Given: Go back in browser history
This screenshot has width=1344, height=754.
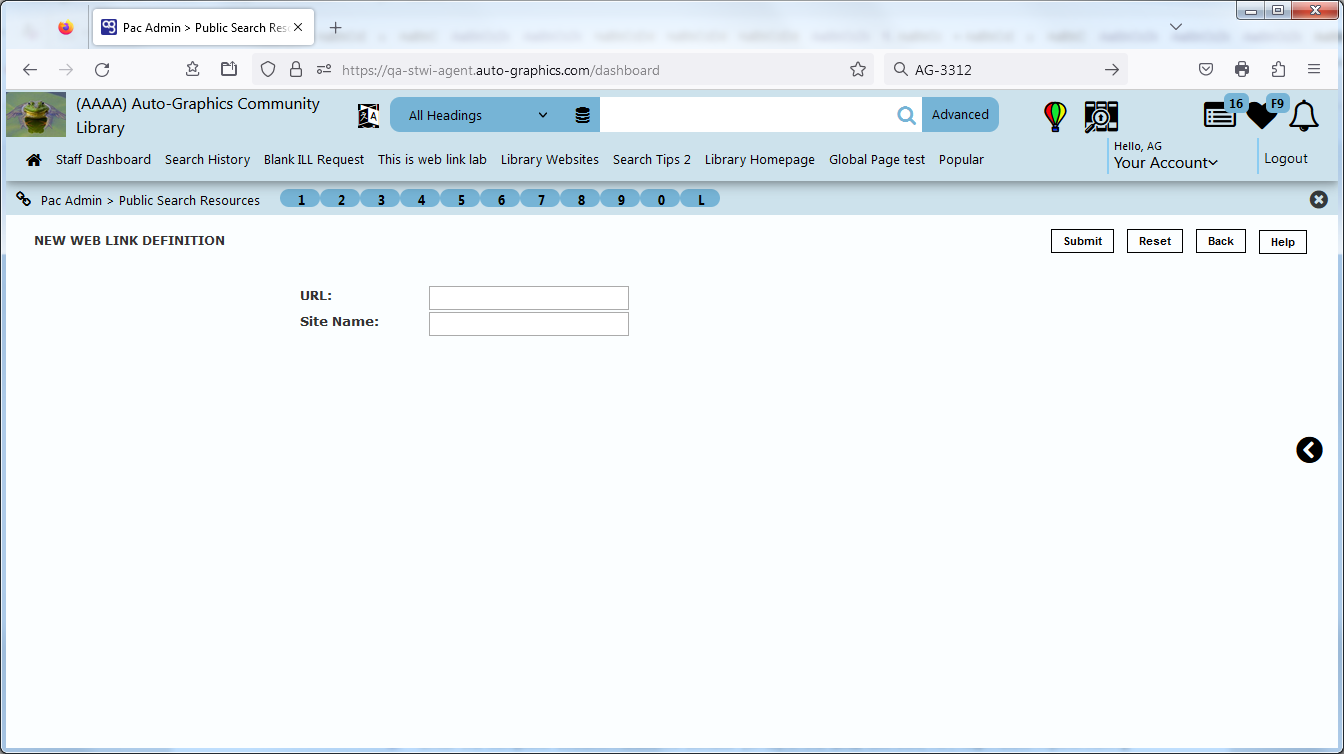Looking at the screenshot, I should tap(30, 69).
